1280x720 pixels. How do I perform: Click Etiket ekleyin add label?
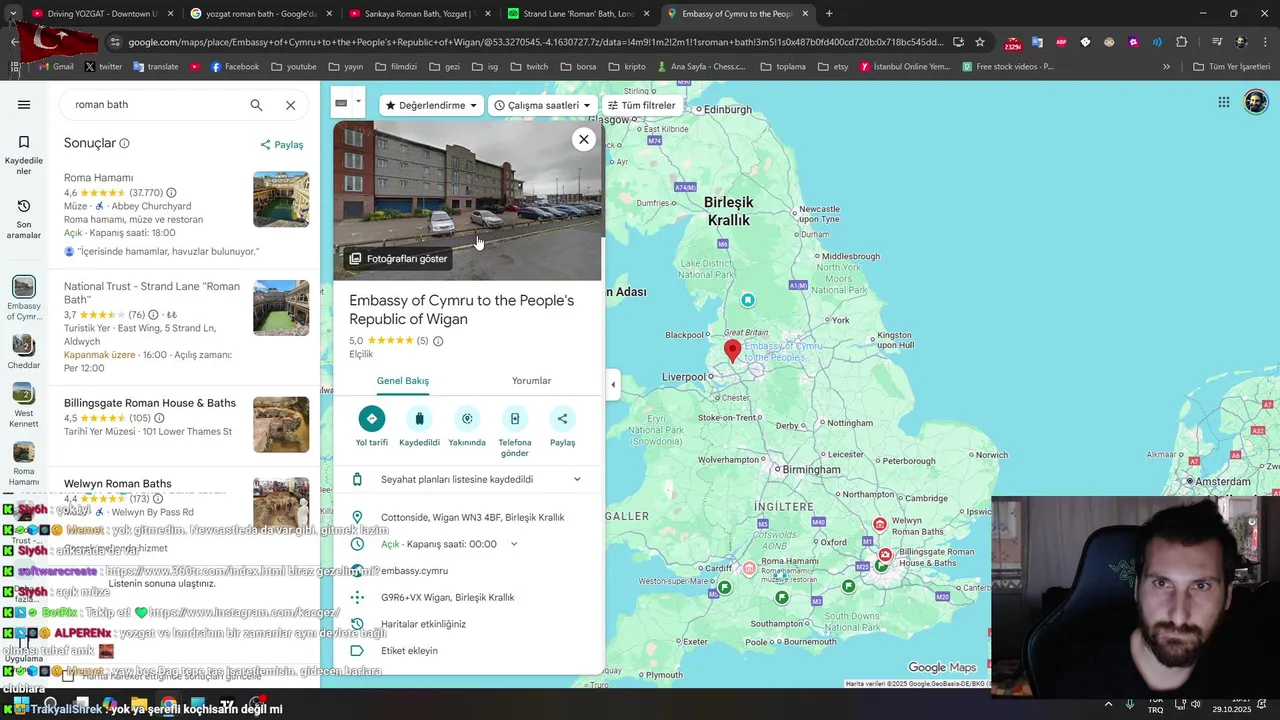[x=409, y=651]
